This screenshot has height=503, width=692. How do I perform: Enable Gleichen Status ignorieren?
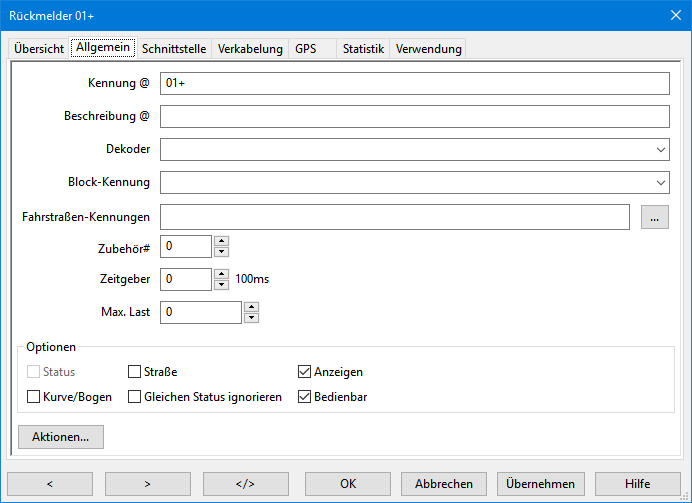click(135, 397)
